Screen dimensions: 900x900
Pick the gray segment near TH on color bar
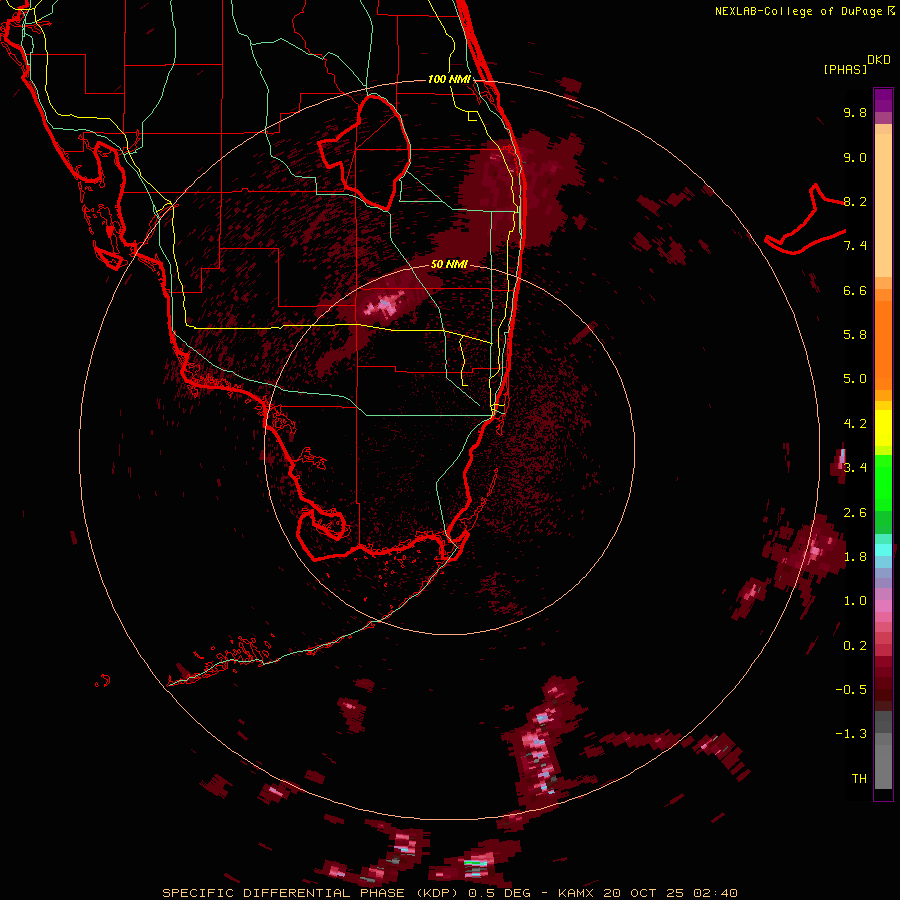point(883,766)
